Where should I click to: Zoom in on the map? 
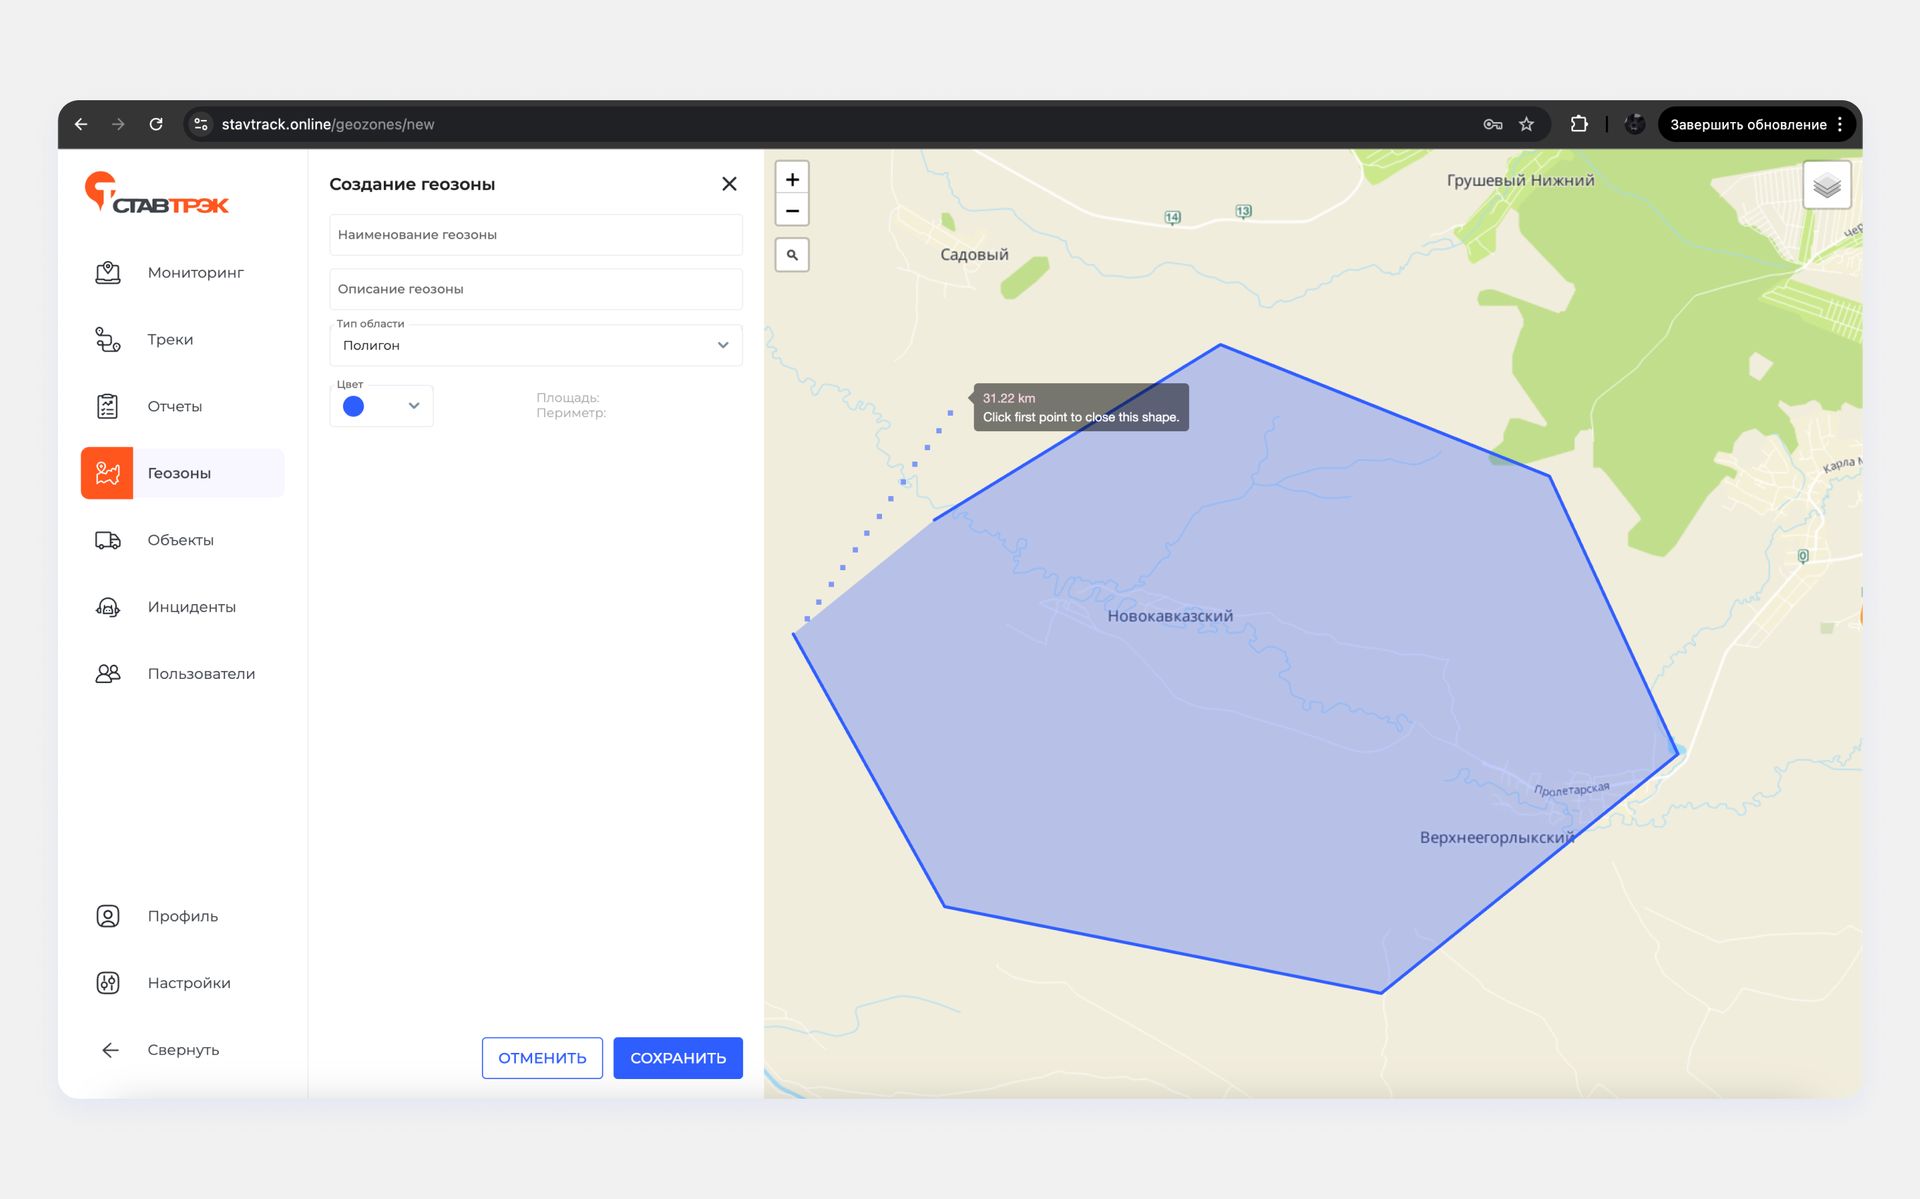pos(792,180)
